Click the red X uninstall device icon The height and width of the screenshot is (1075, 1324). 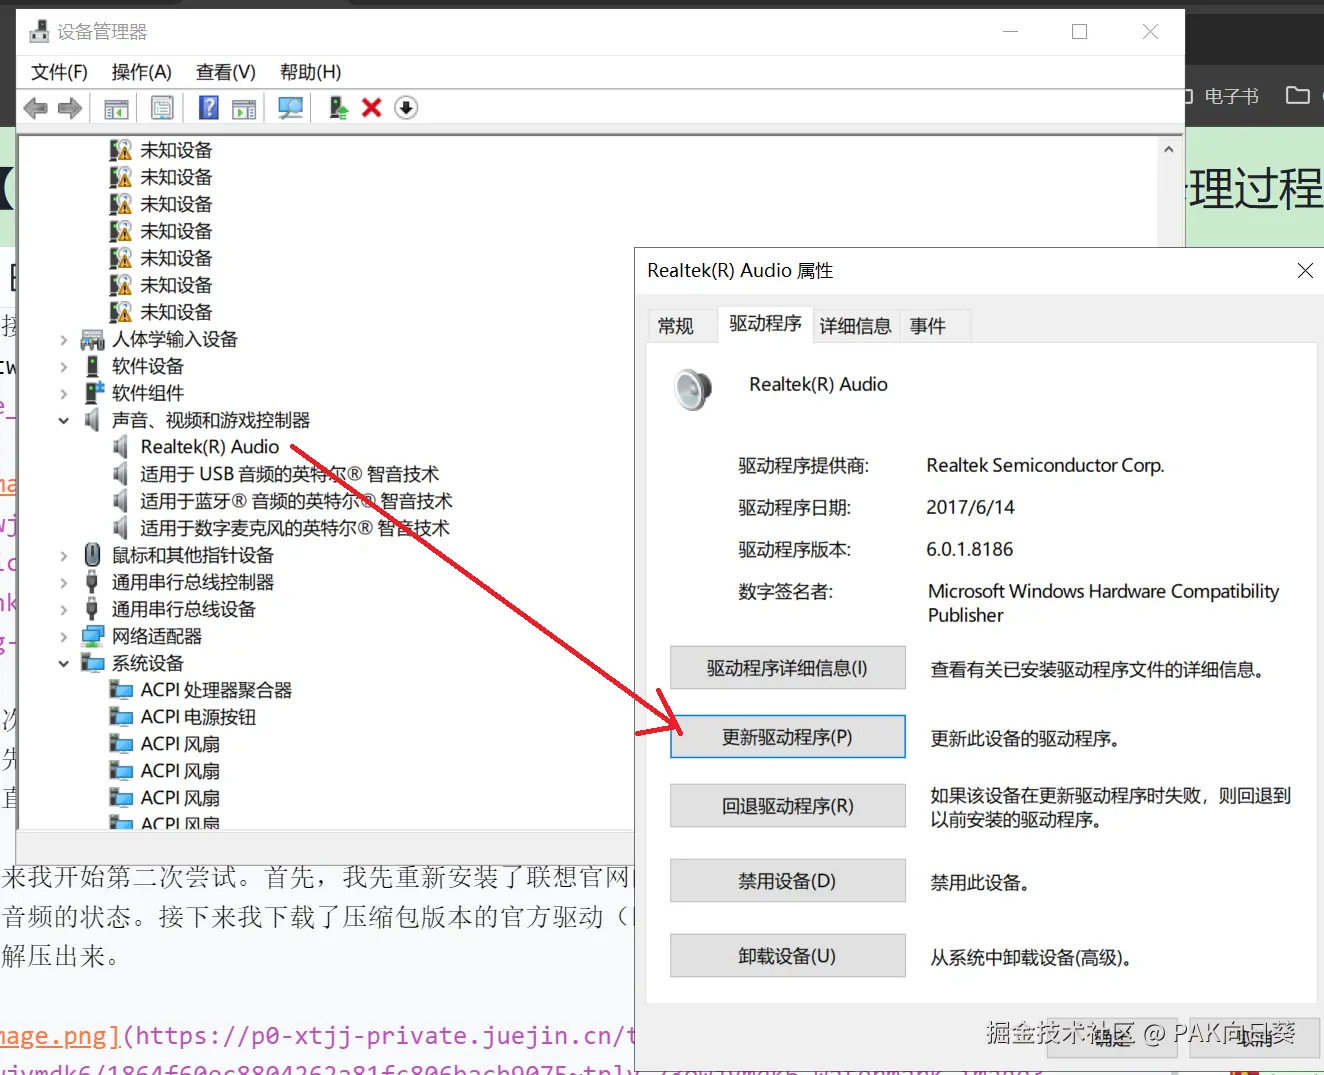coord(372,108)
